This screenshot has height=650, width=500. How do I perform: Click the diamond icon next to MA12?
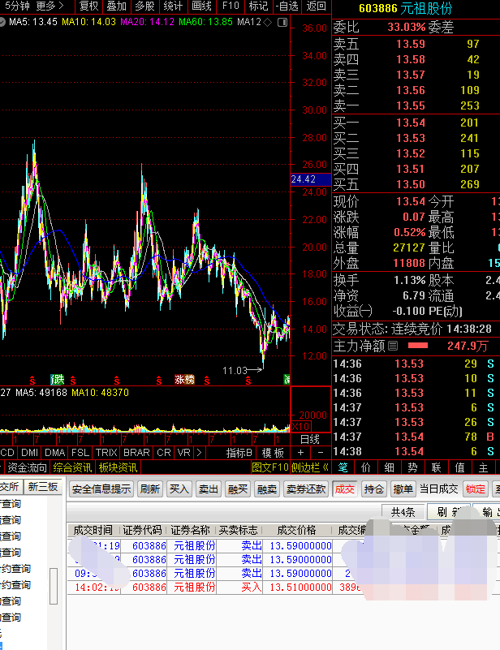coord(268,22)
